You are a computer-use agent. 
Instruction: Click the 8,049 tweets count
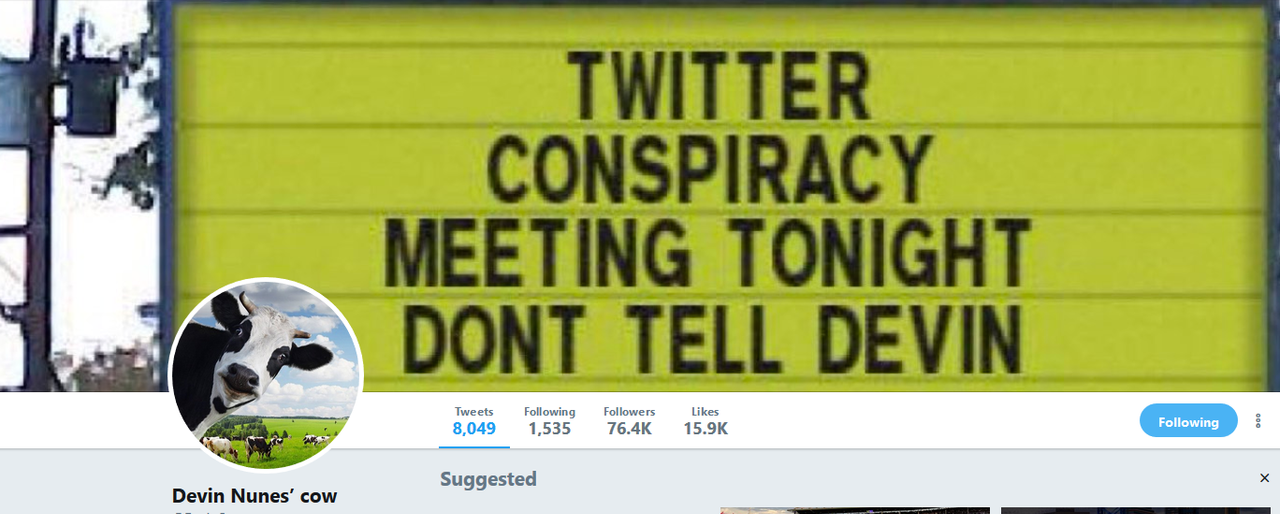[474, 429]
